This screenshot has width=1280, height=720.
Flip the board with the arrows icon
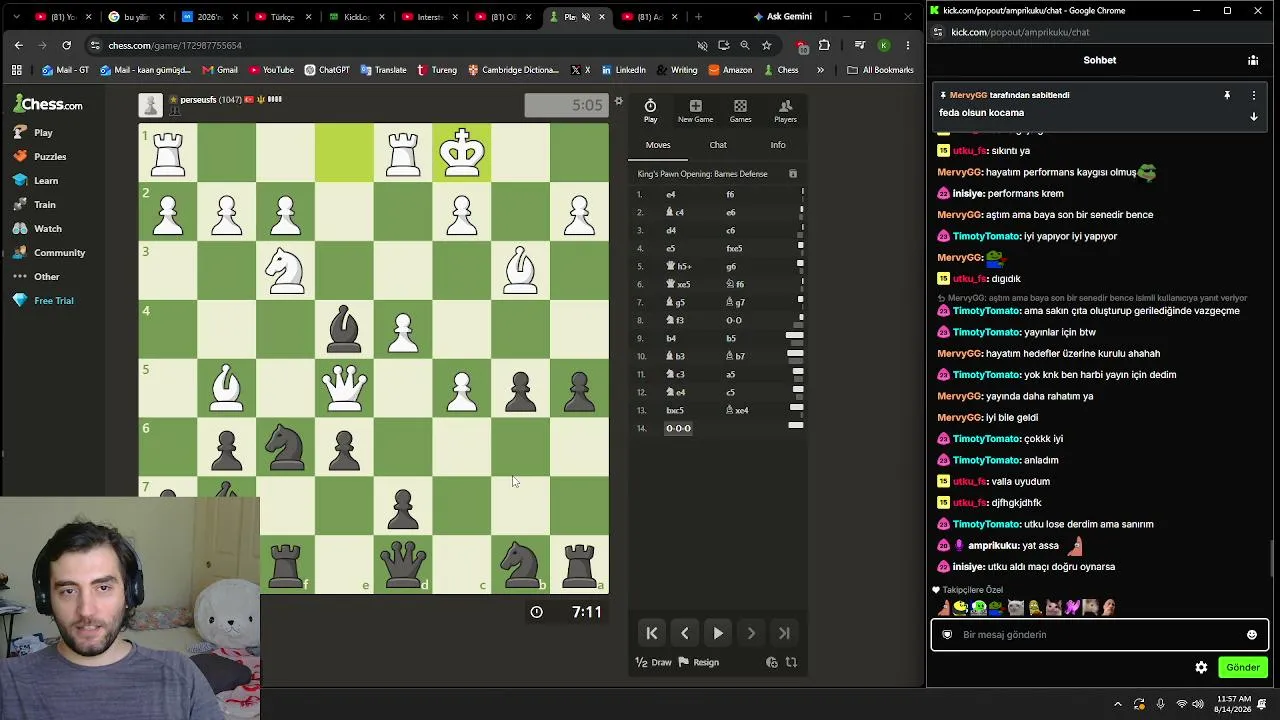(x=791, y=662)
